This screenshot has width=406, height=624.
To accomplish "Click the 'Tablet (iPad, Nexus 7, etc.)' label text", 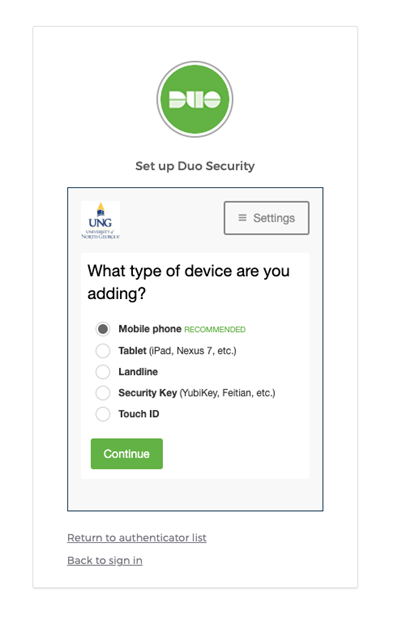I will tap(177, 351).
